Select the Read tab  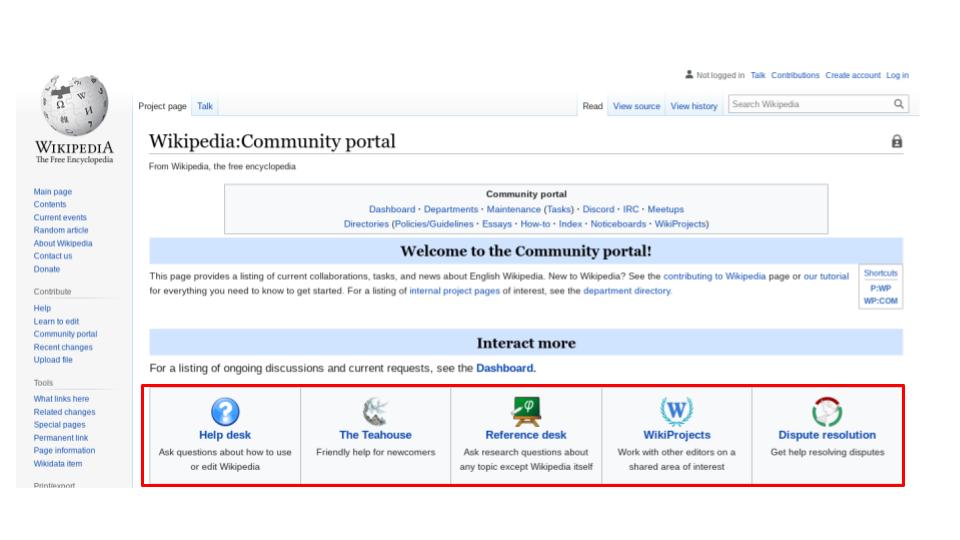point(592,106)
